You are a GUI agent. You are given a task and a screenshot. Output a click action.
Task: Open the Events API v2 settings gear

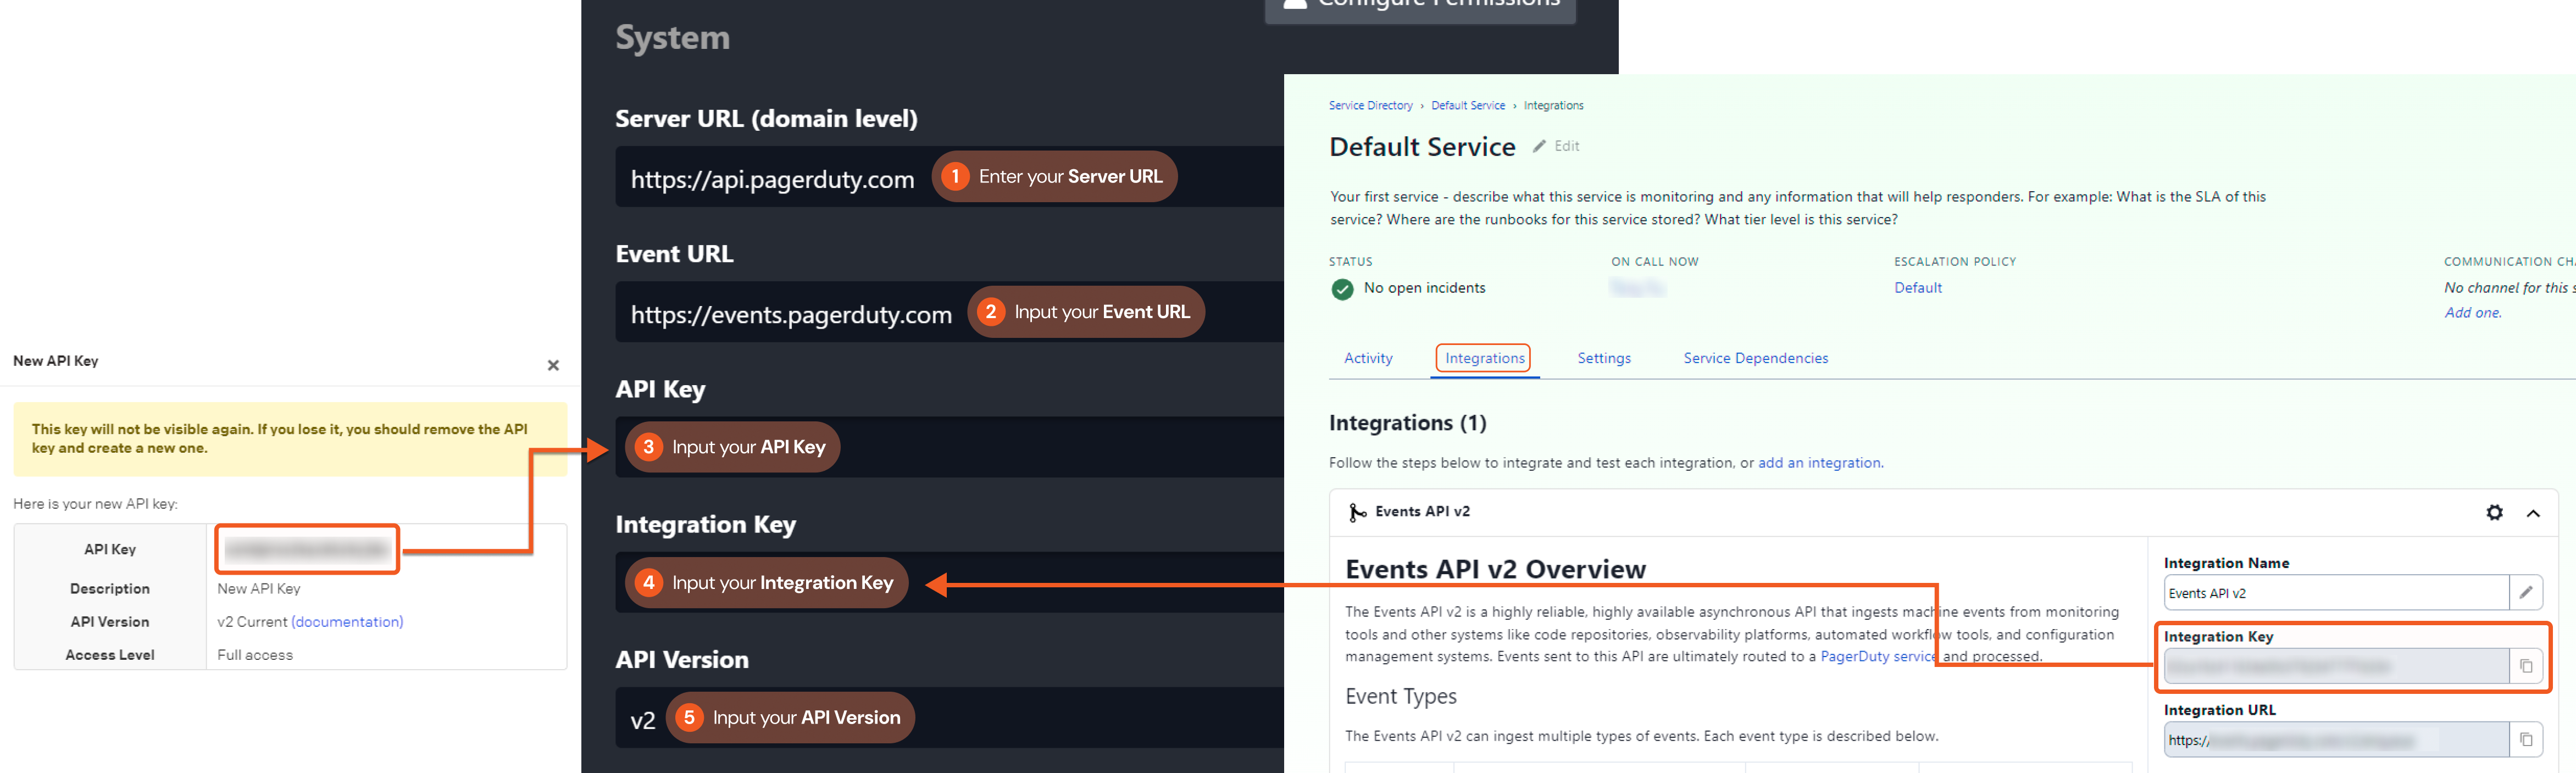tap(2494, 512)
